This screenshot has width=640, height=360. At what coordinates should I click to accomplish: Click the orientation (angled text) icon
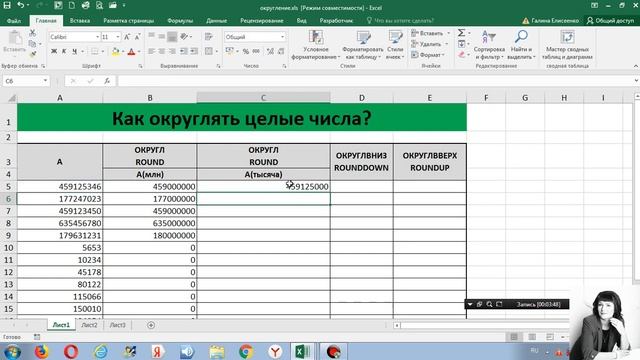184,37
